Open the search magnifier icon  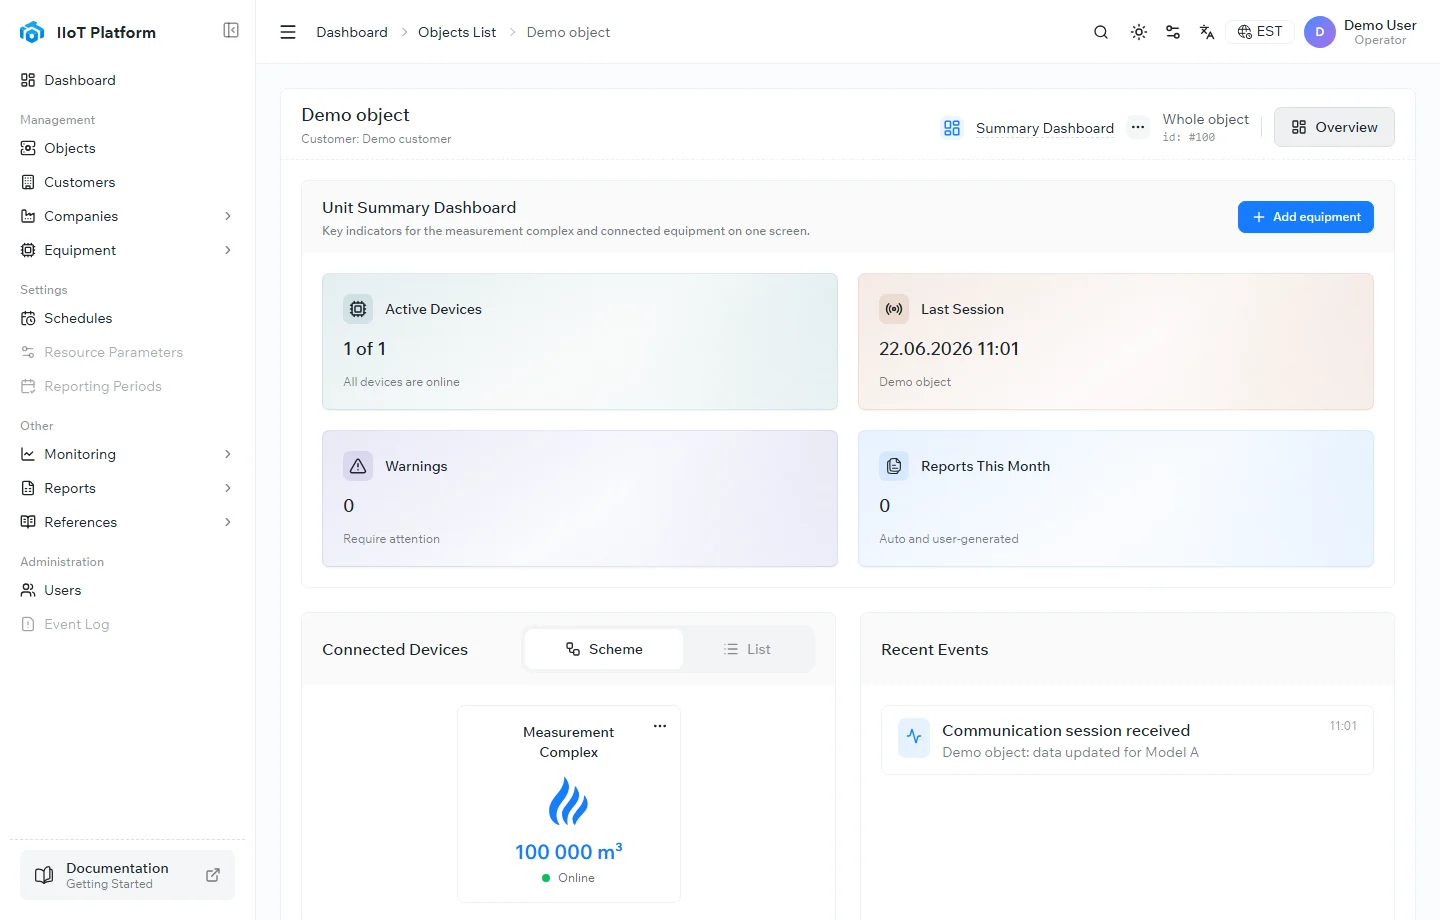pos(1101,32)
